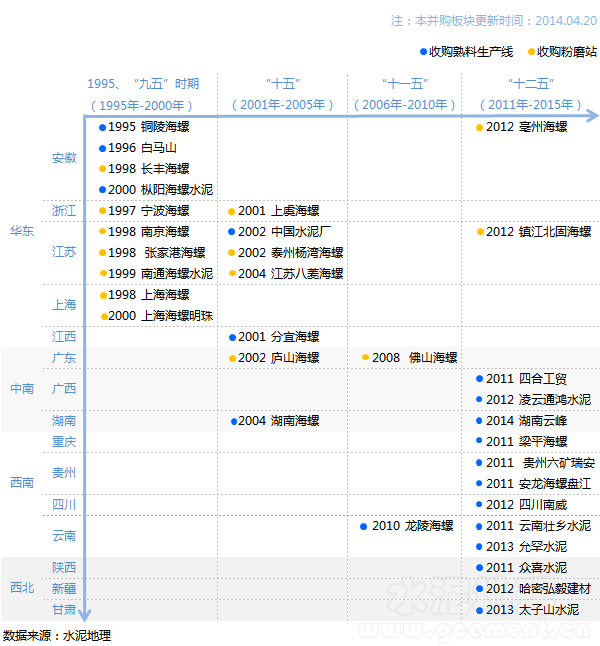The image size is (600, 646).
Task: Select the 2004 湖南海螺 entry
Action: tap(275, 421)
